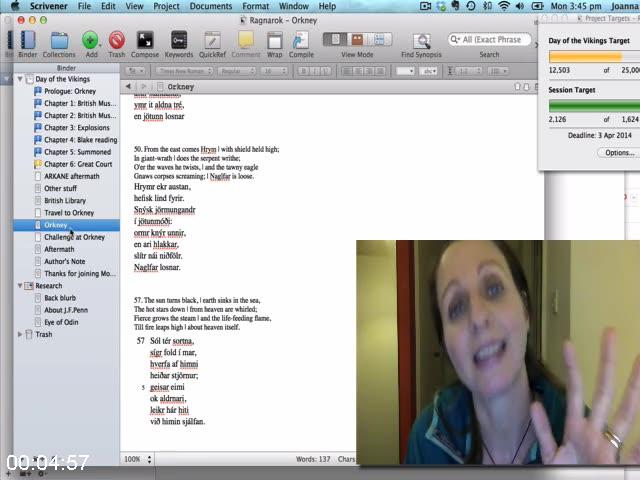The height and width of the screenshot is (480, 640).
Task: Enter Compose full-screen mode
Action: (x=145, y=41)
